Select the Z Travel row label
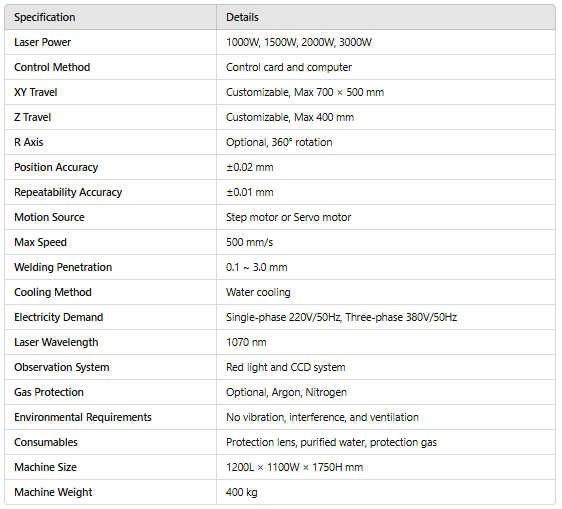The width and height of the screenshot is (562, 509). click(x=33, y=117)
